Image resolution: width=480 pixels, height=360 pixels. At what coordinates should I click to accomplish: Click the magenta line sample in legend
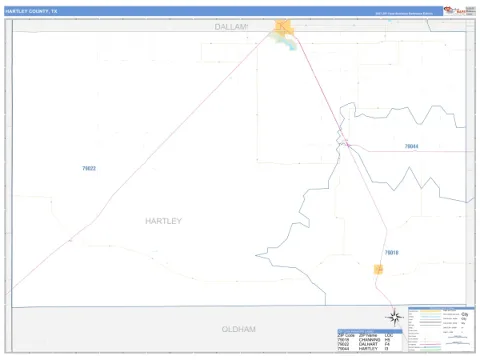pos(430,344)
